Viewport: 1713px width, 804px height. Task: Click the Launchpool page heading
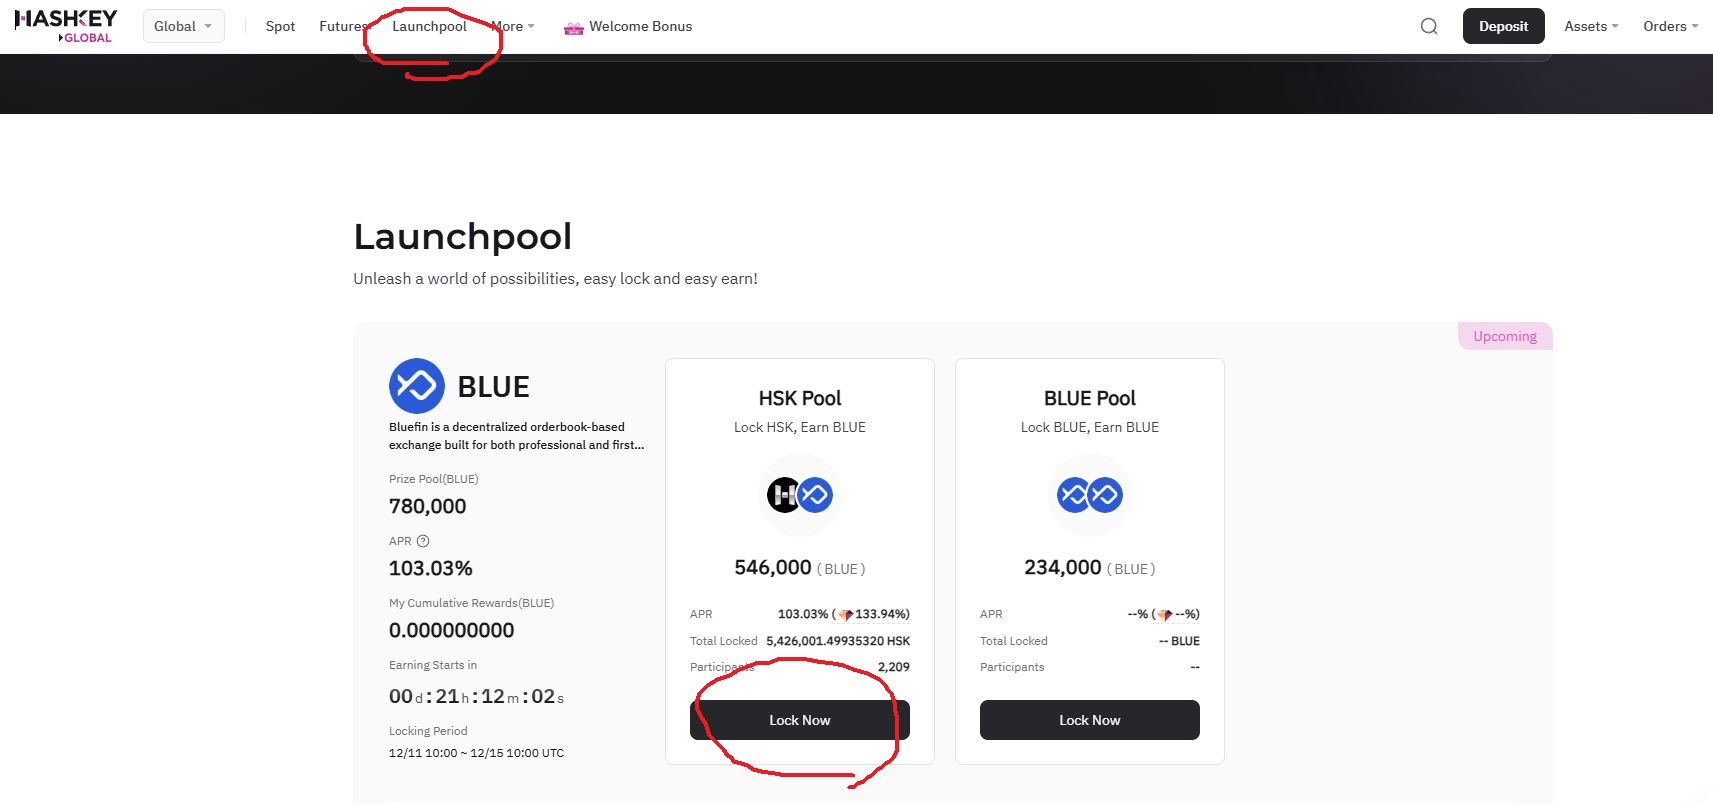tap(463, 237)
